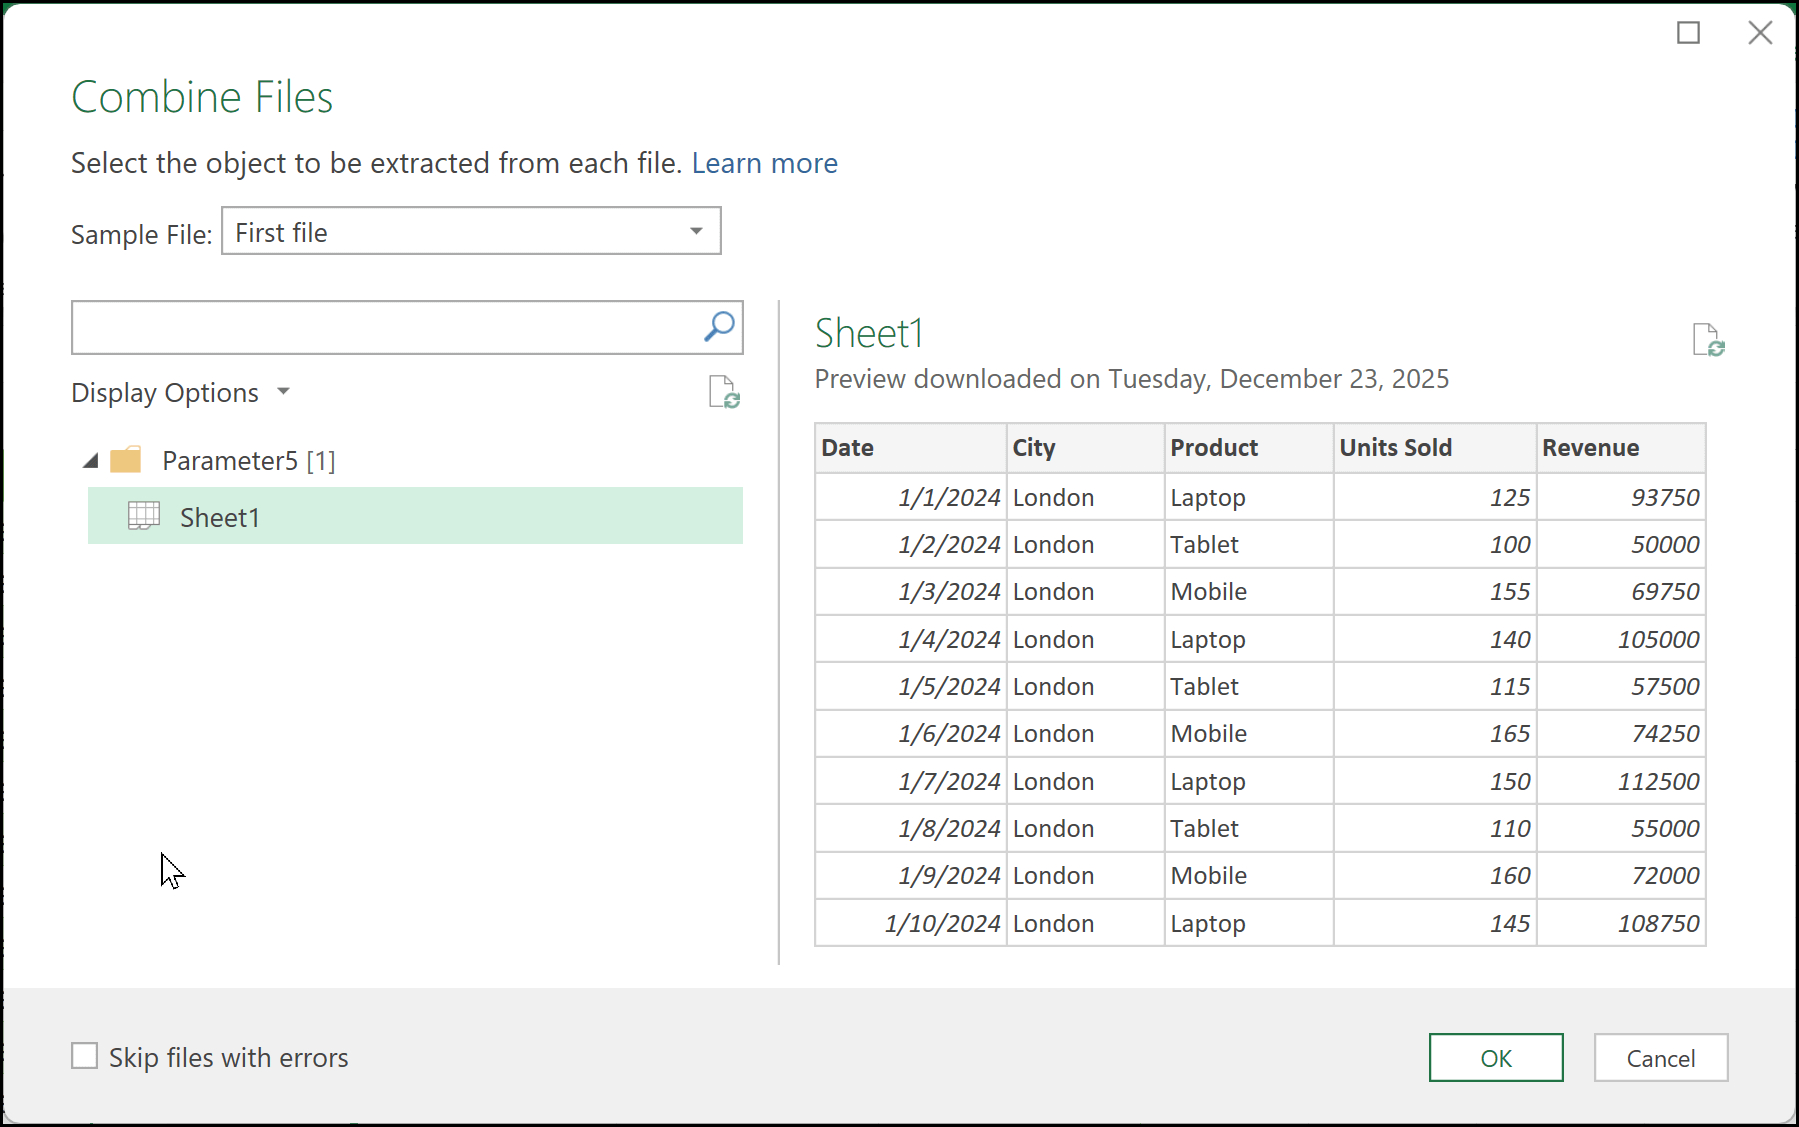Screen dimensions: 1799x1127
Task: Click the Revenue column header
Action: [1590, 448]
